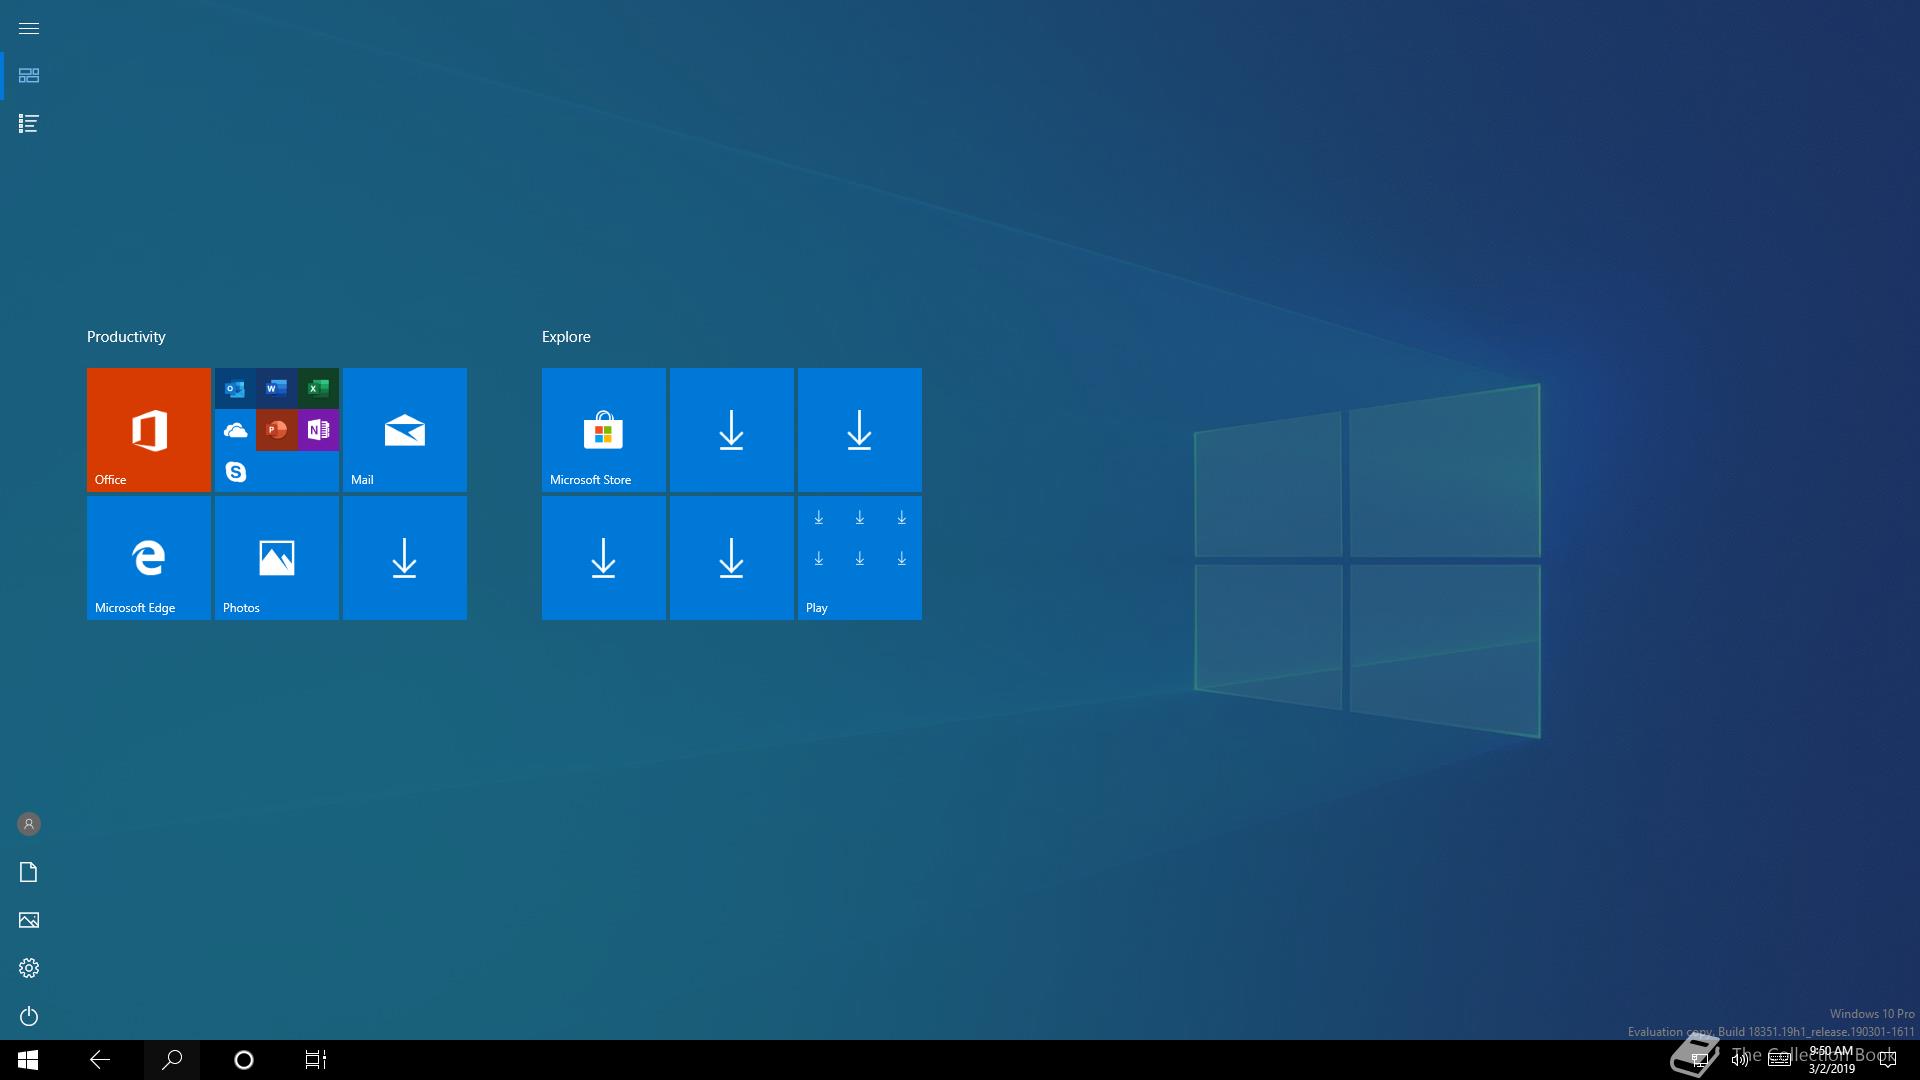Viewport: 1920px width, 1080px height.
Task: Open Cortana circle on taskbar
Action: tap(244, 1060)
